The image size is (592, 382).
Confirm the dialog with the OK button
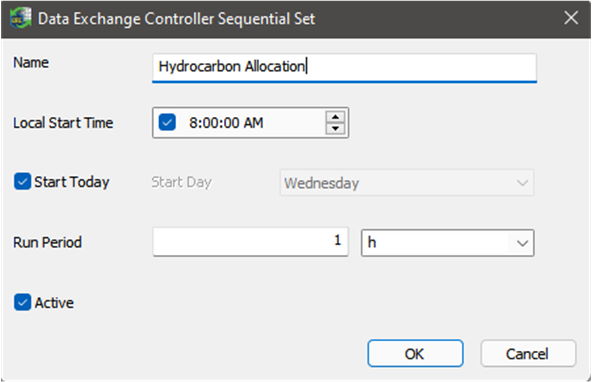[415, 353]
